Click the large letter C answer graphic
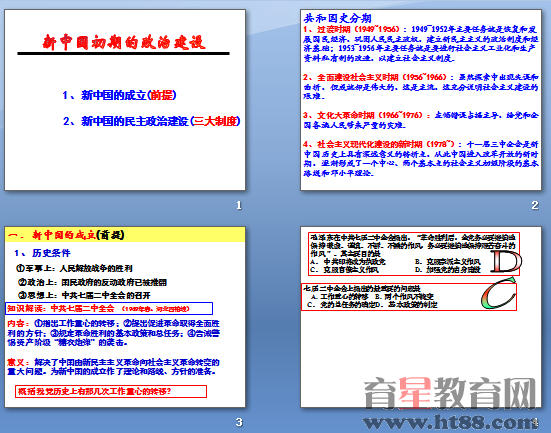This screenshot has width=551, height=433. click(x=498, y=293)
